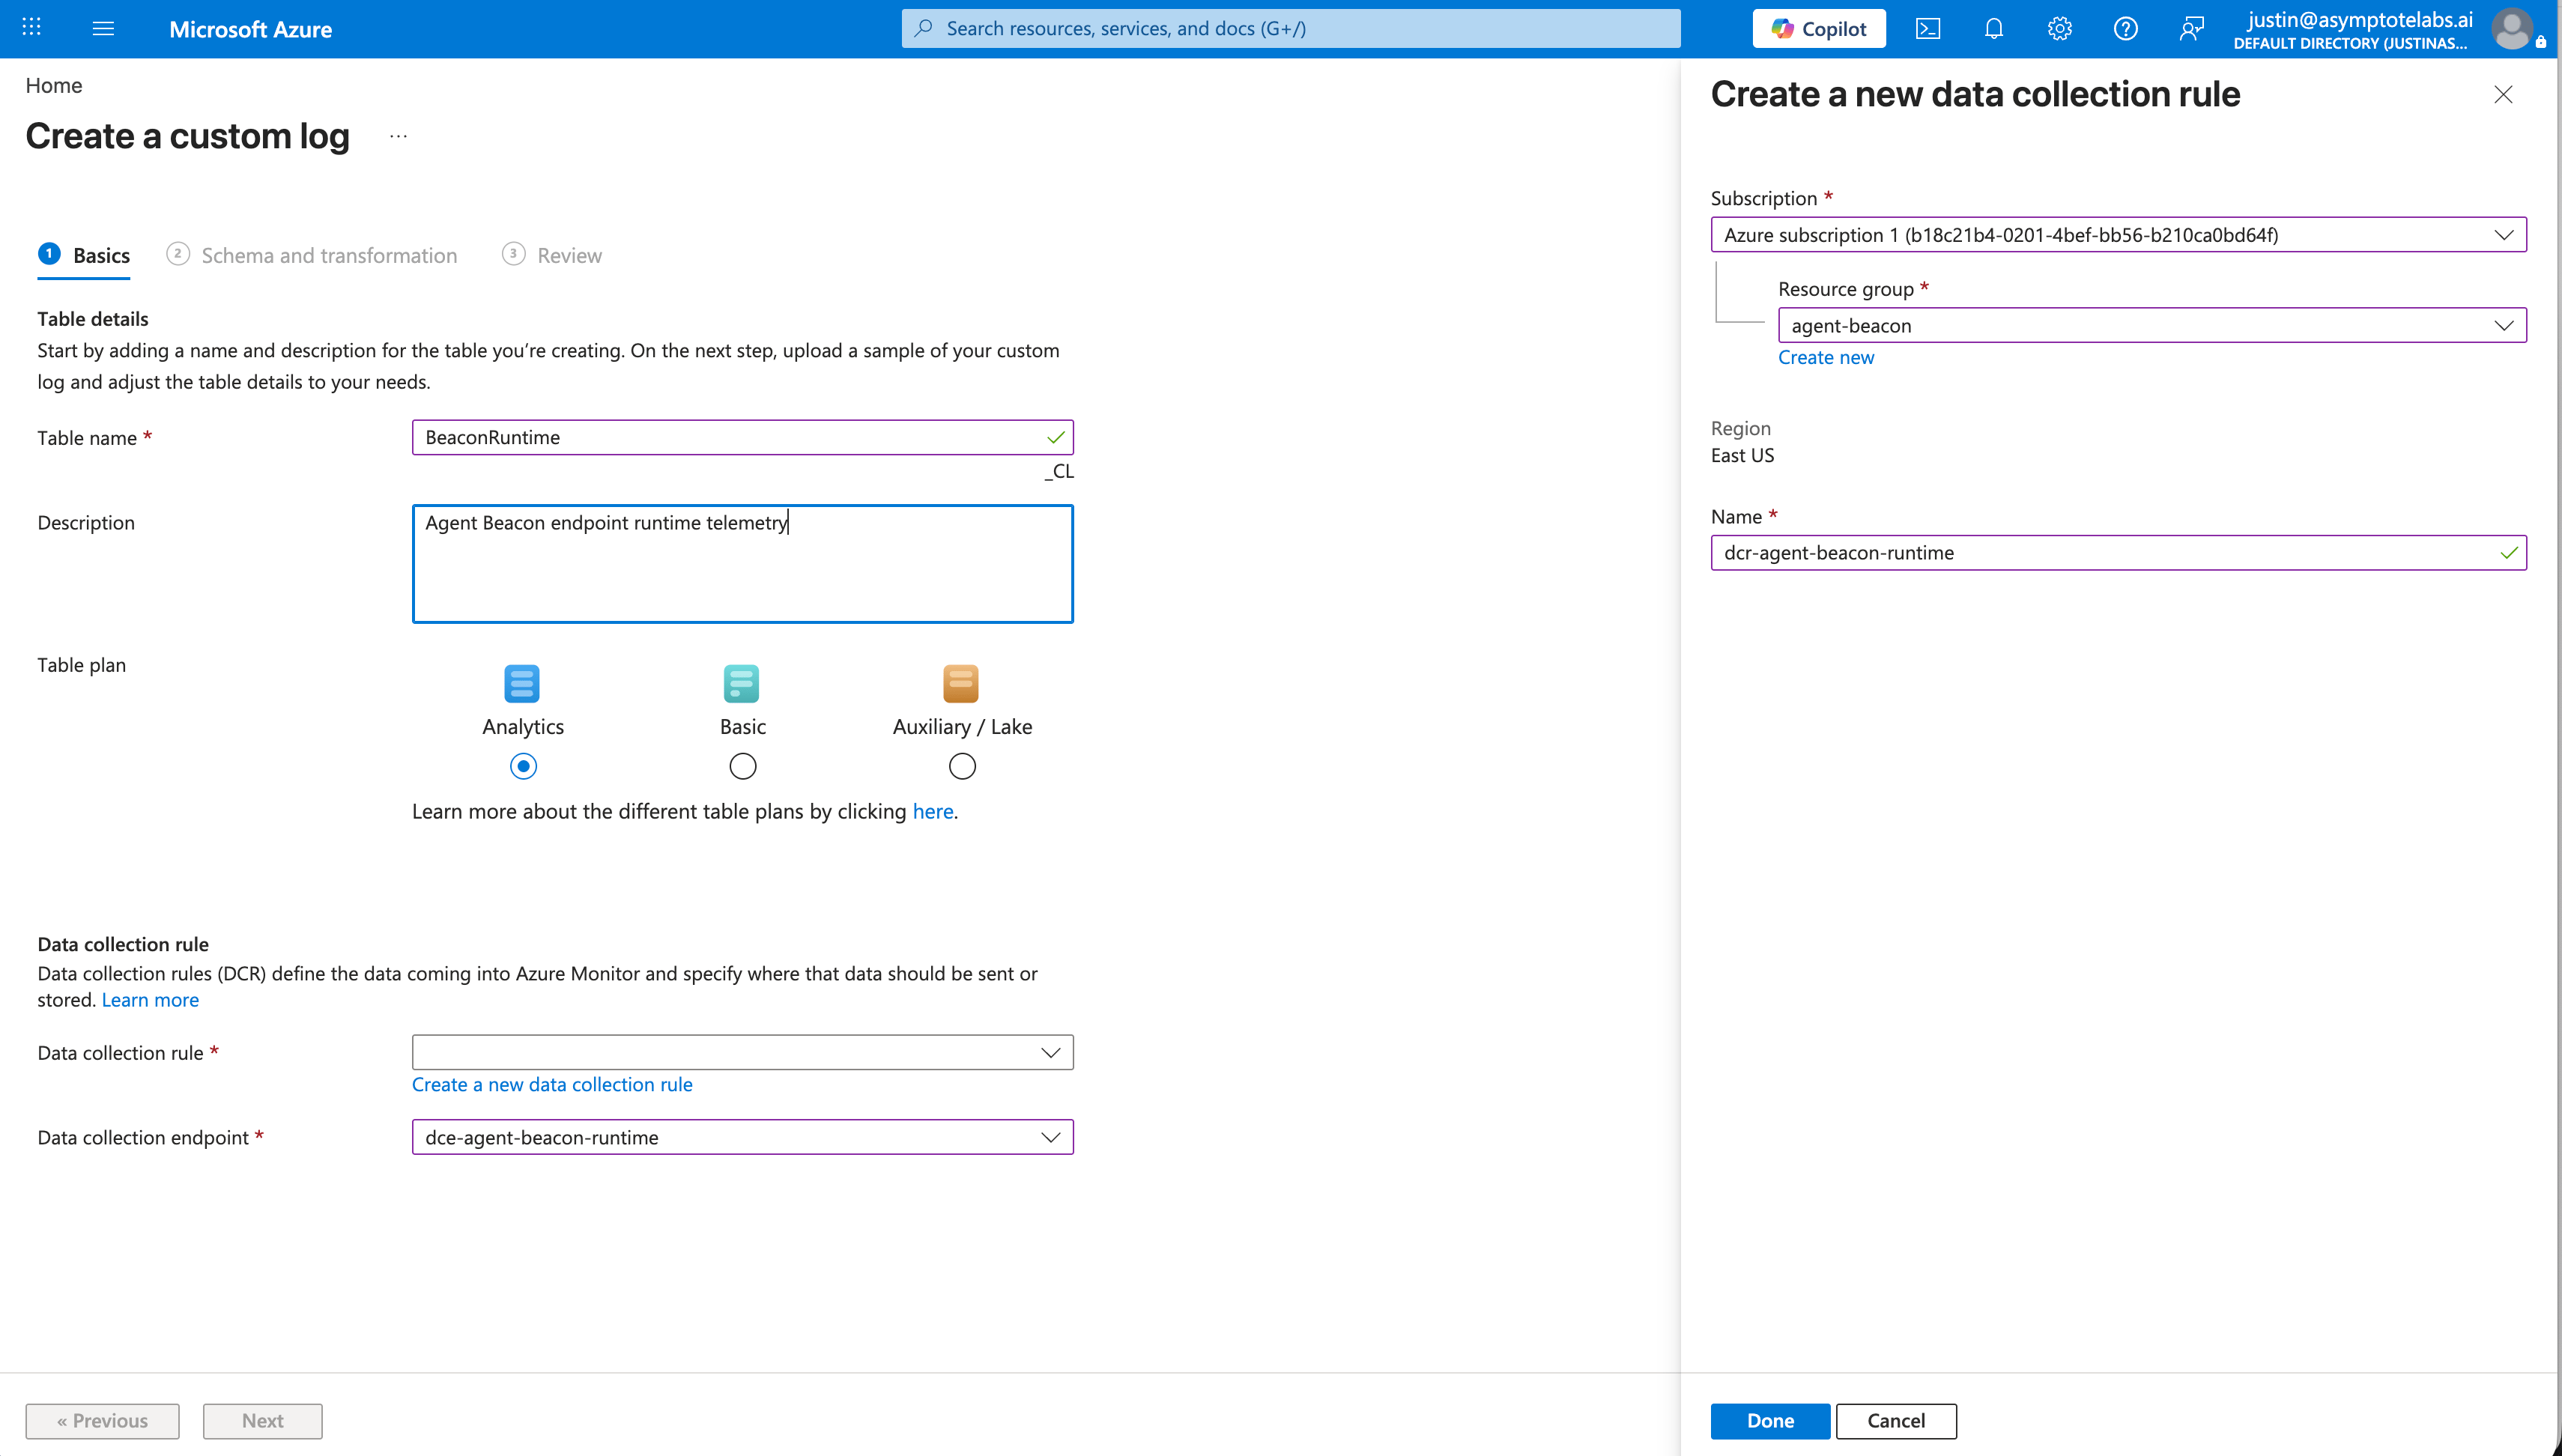Viewport: 2562px width, 1456px height.
Task: Open the Data collection rule dropdown
Action: tap(743, 1052)
